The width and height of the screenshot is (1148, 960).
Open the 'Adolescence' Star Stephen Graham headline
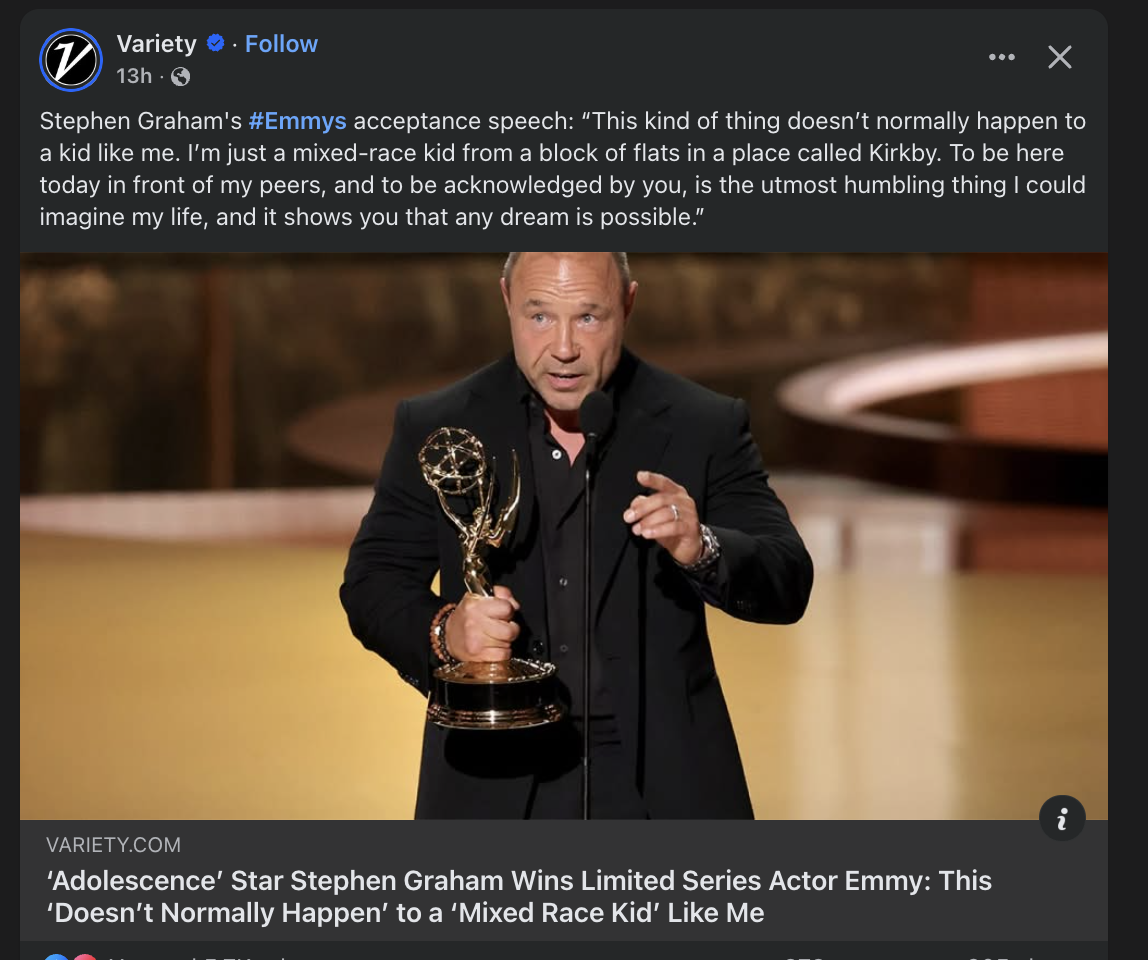point(518,896)
